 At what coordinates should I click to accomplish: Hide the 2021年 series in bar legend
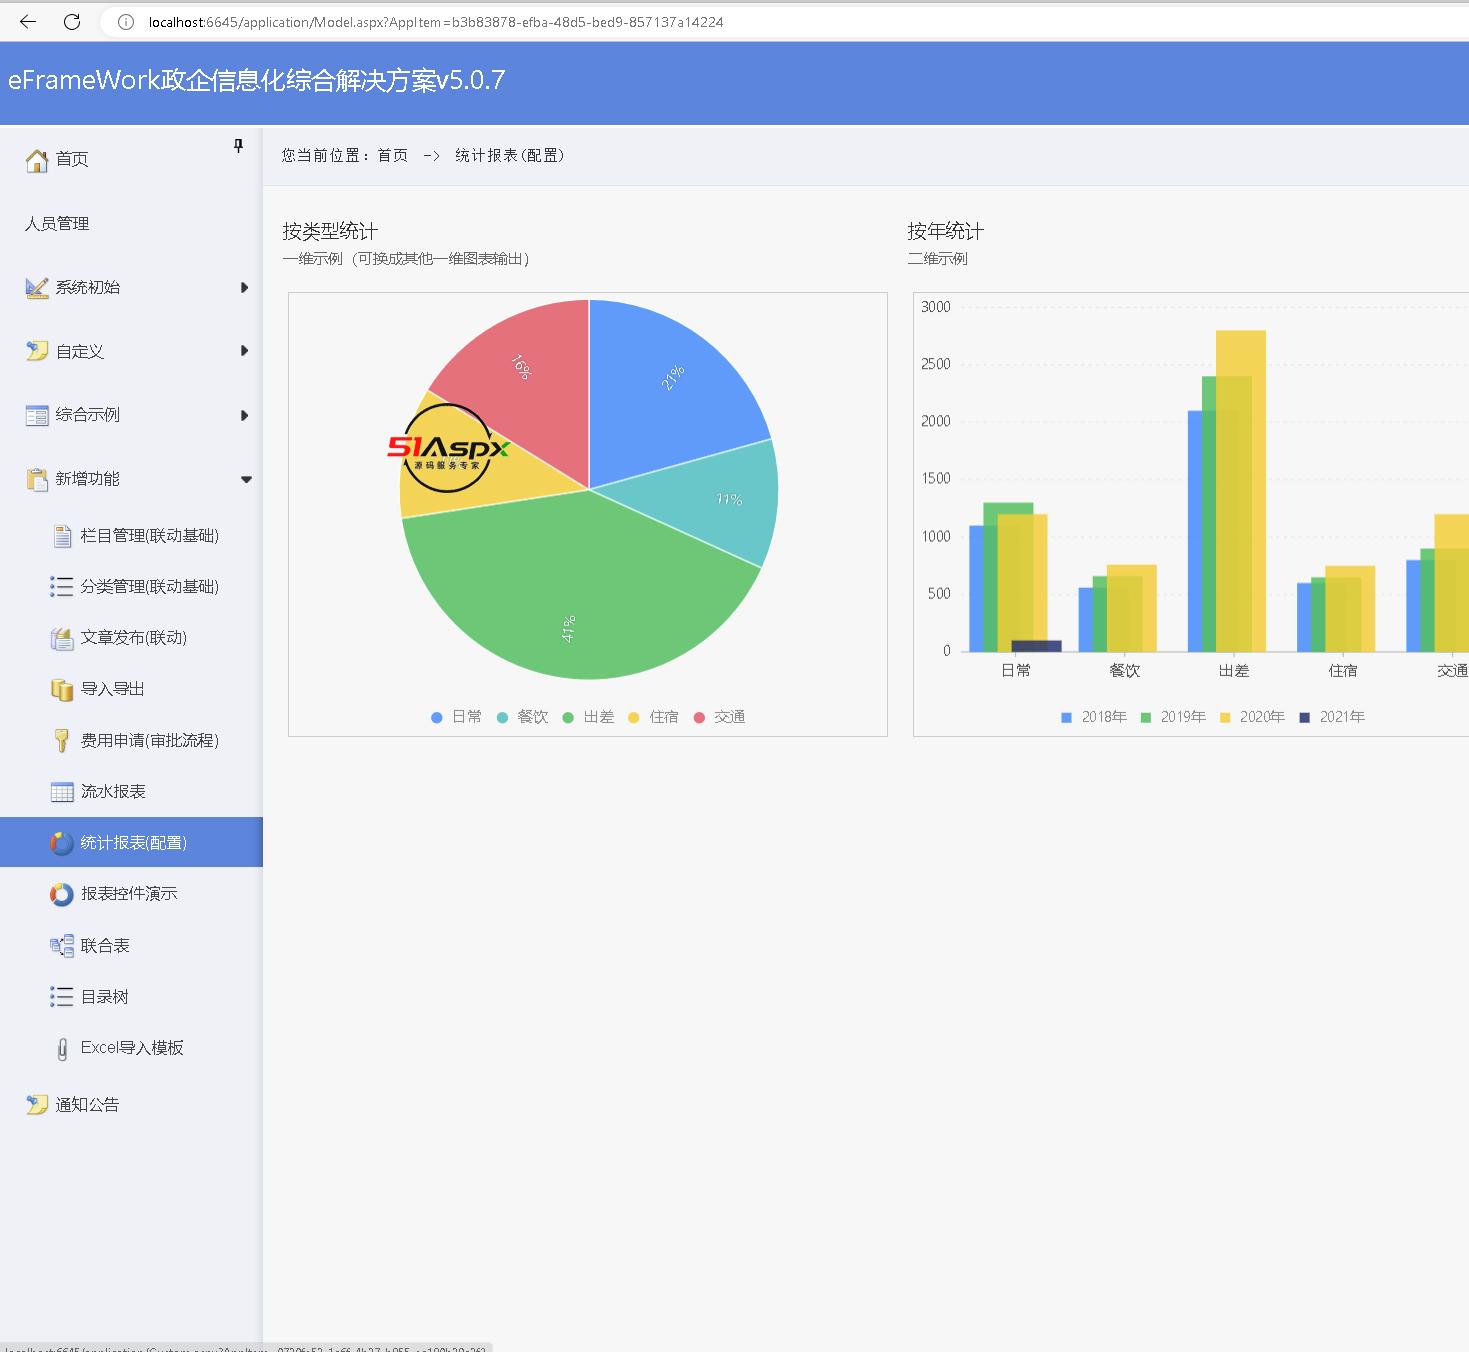pyautogui.click(x=1332, y=717)
